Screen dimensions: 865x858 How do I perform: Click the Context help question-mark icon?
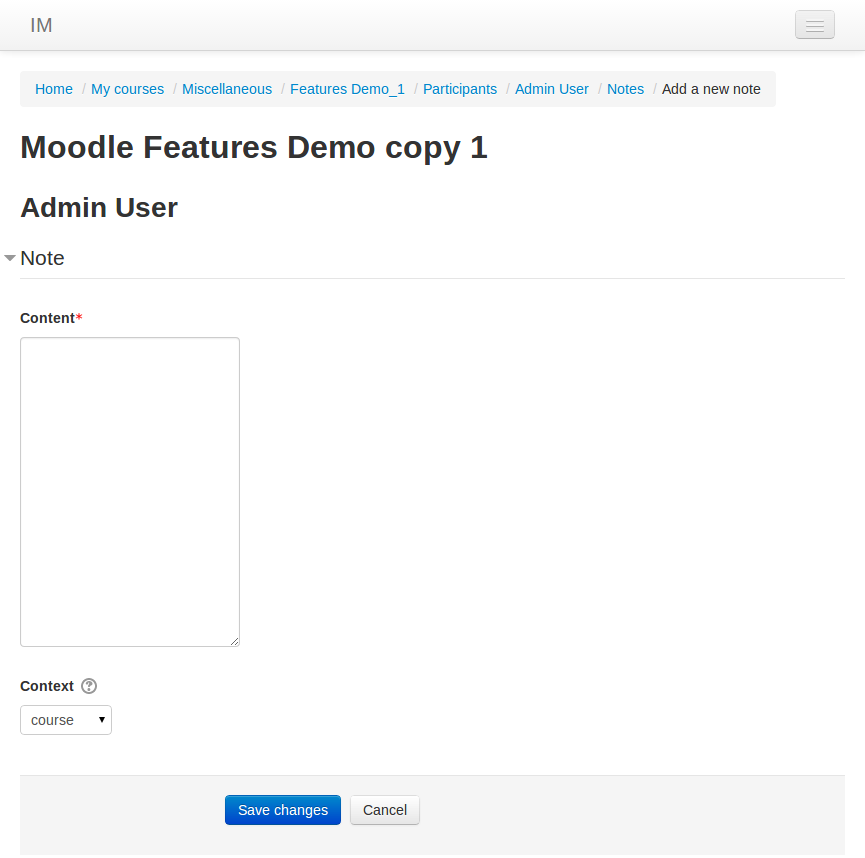click(x=89, y=686)
